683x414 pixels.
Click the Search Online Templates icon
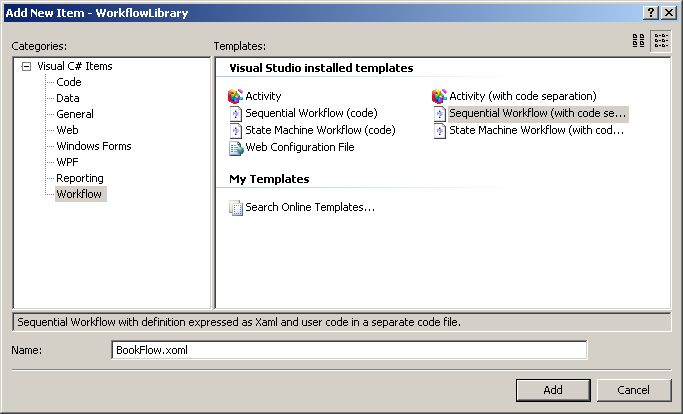pyautogui.click(x=236, y=208)
